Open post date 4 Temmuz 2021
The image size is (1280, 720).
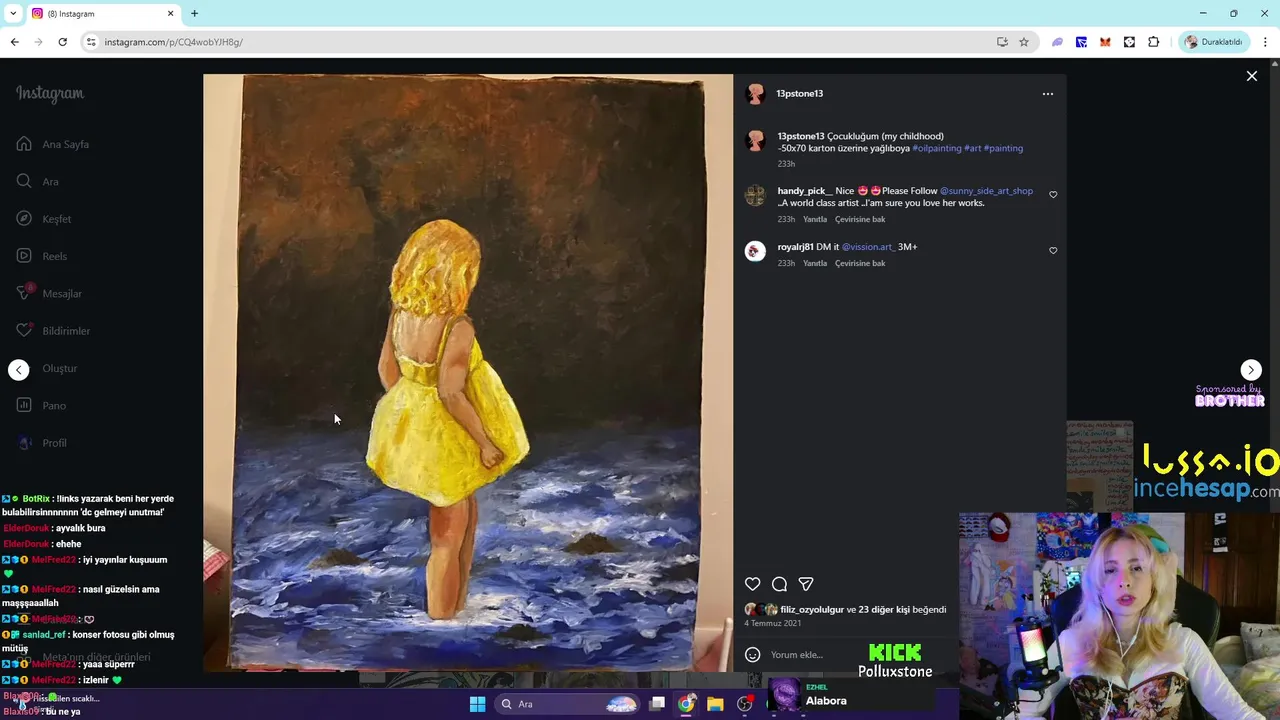(773, 624)
